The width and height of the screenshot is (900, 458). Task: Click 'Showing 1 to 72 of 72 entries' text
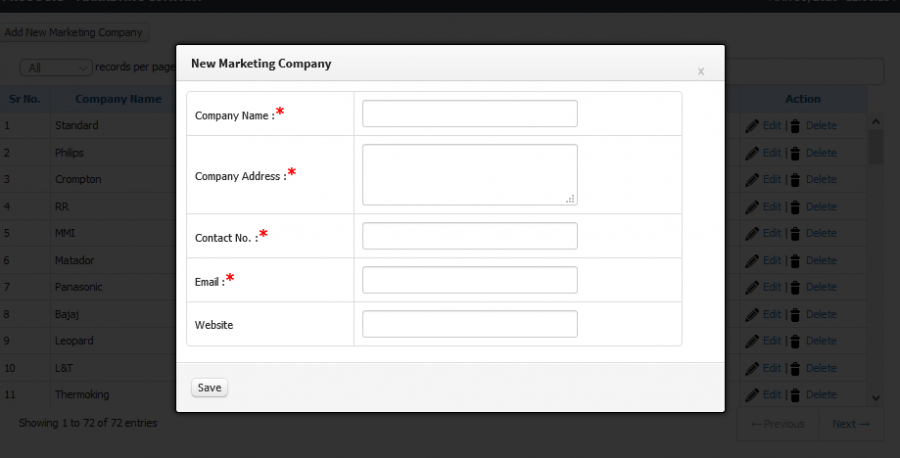(x=88, y=423)
